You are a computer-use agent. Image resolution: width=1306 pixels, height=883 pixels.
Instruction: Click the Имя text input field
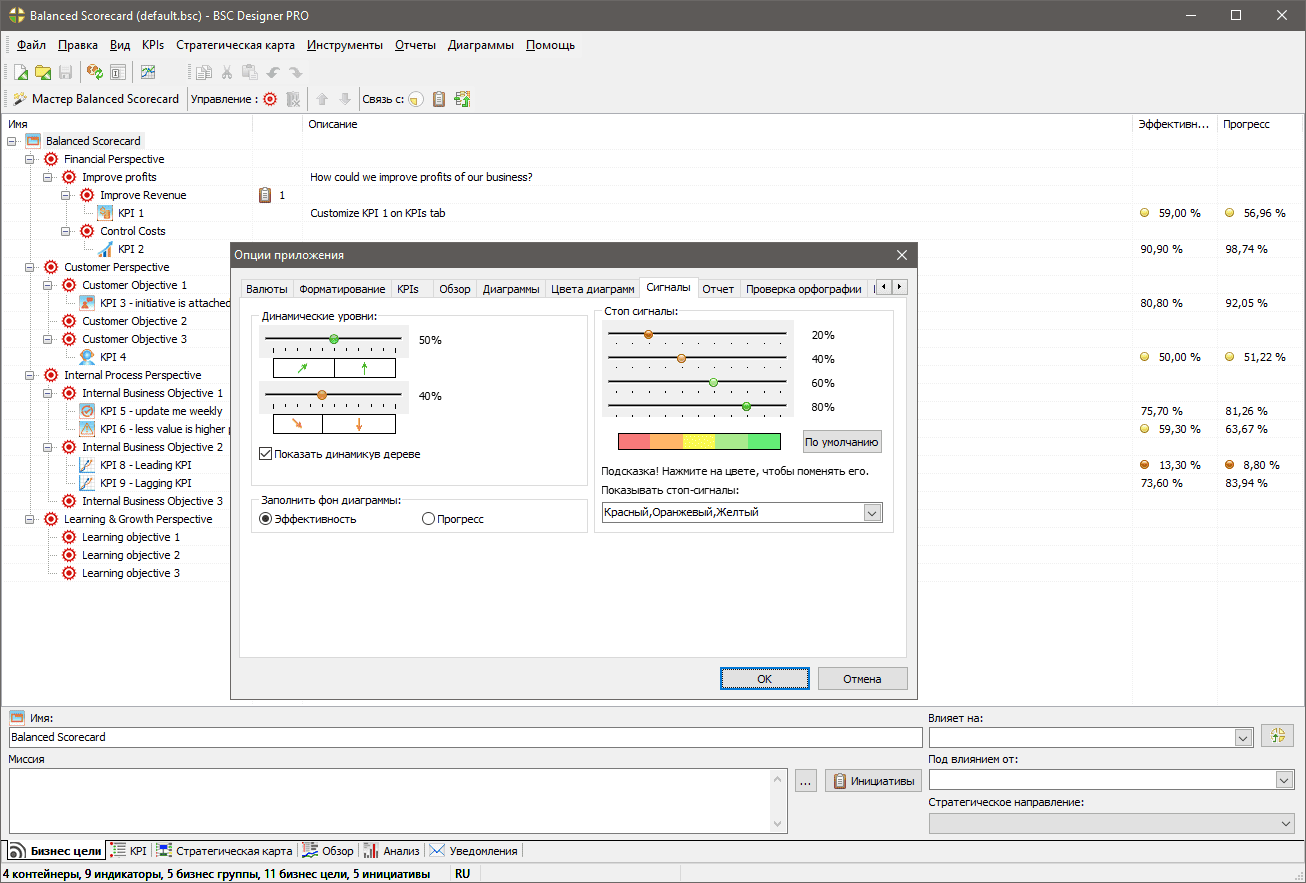point(465,737)
